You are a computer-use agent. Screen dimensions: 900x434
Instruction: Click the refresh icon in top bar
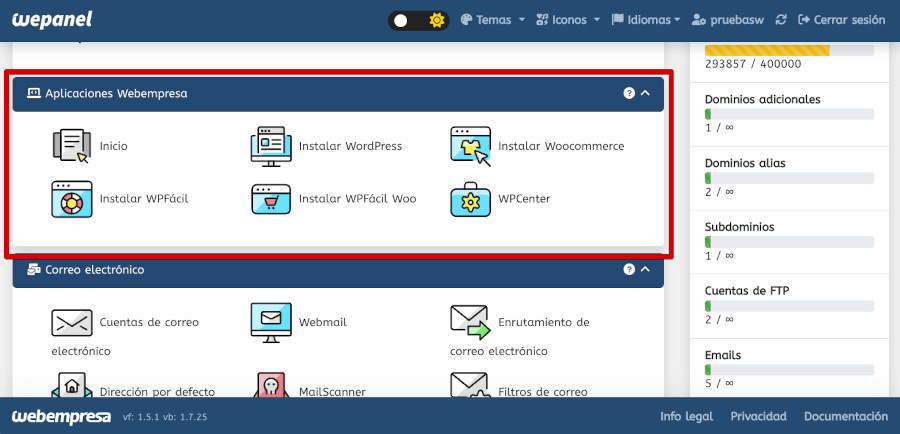coord(781,20)
